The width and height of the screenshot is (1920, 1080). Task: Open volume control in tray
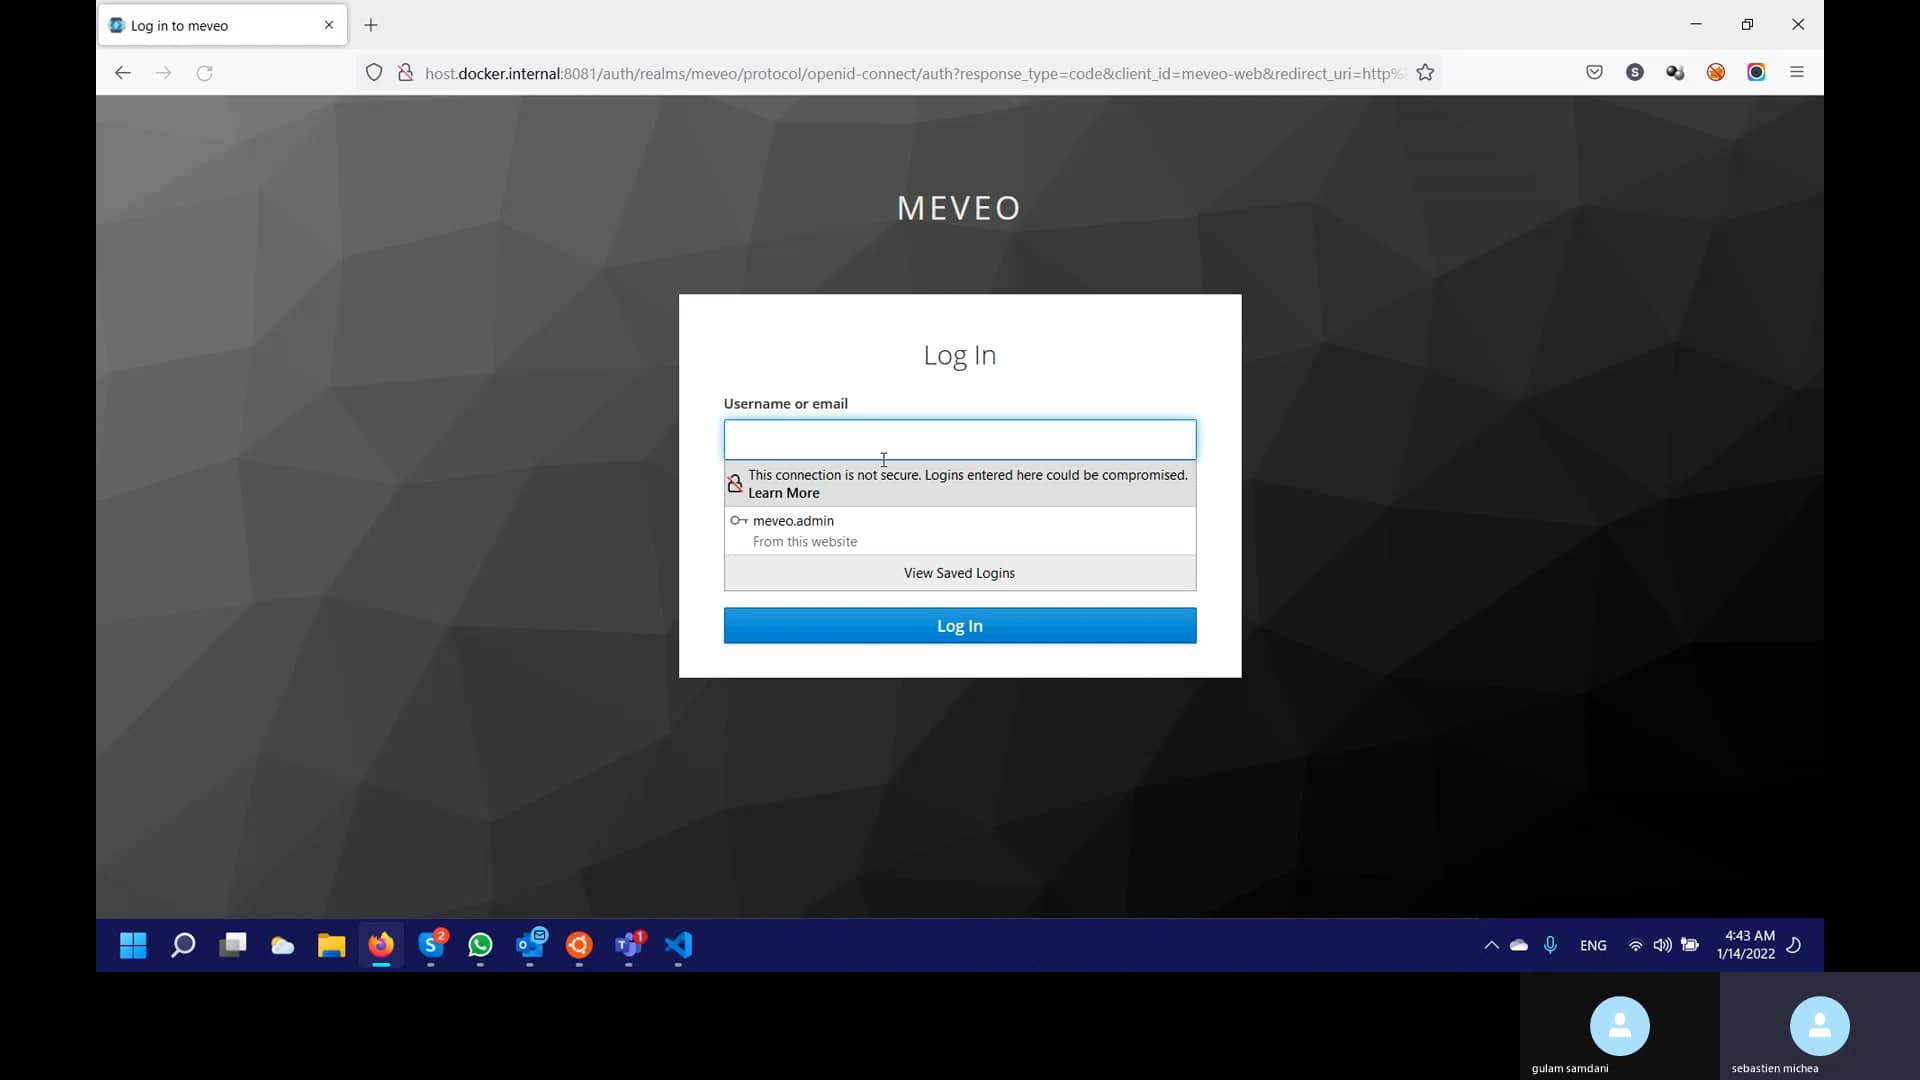[1662, 945]
